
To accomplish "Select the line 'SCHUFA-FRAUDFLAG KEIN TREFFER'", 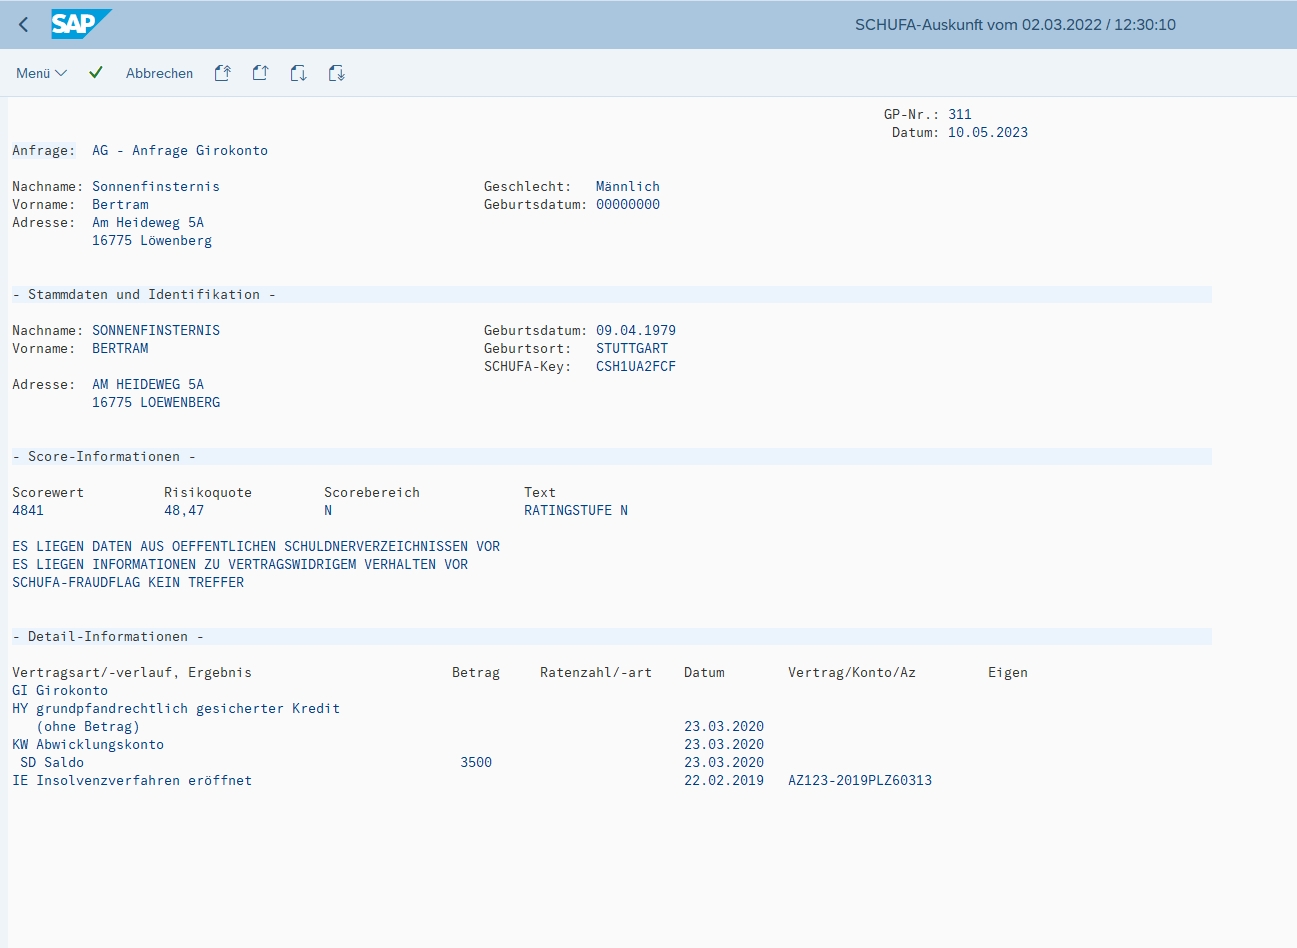I will tap(128, 582).
